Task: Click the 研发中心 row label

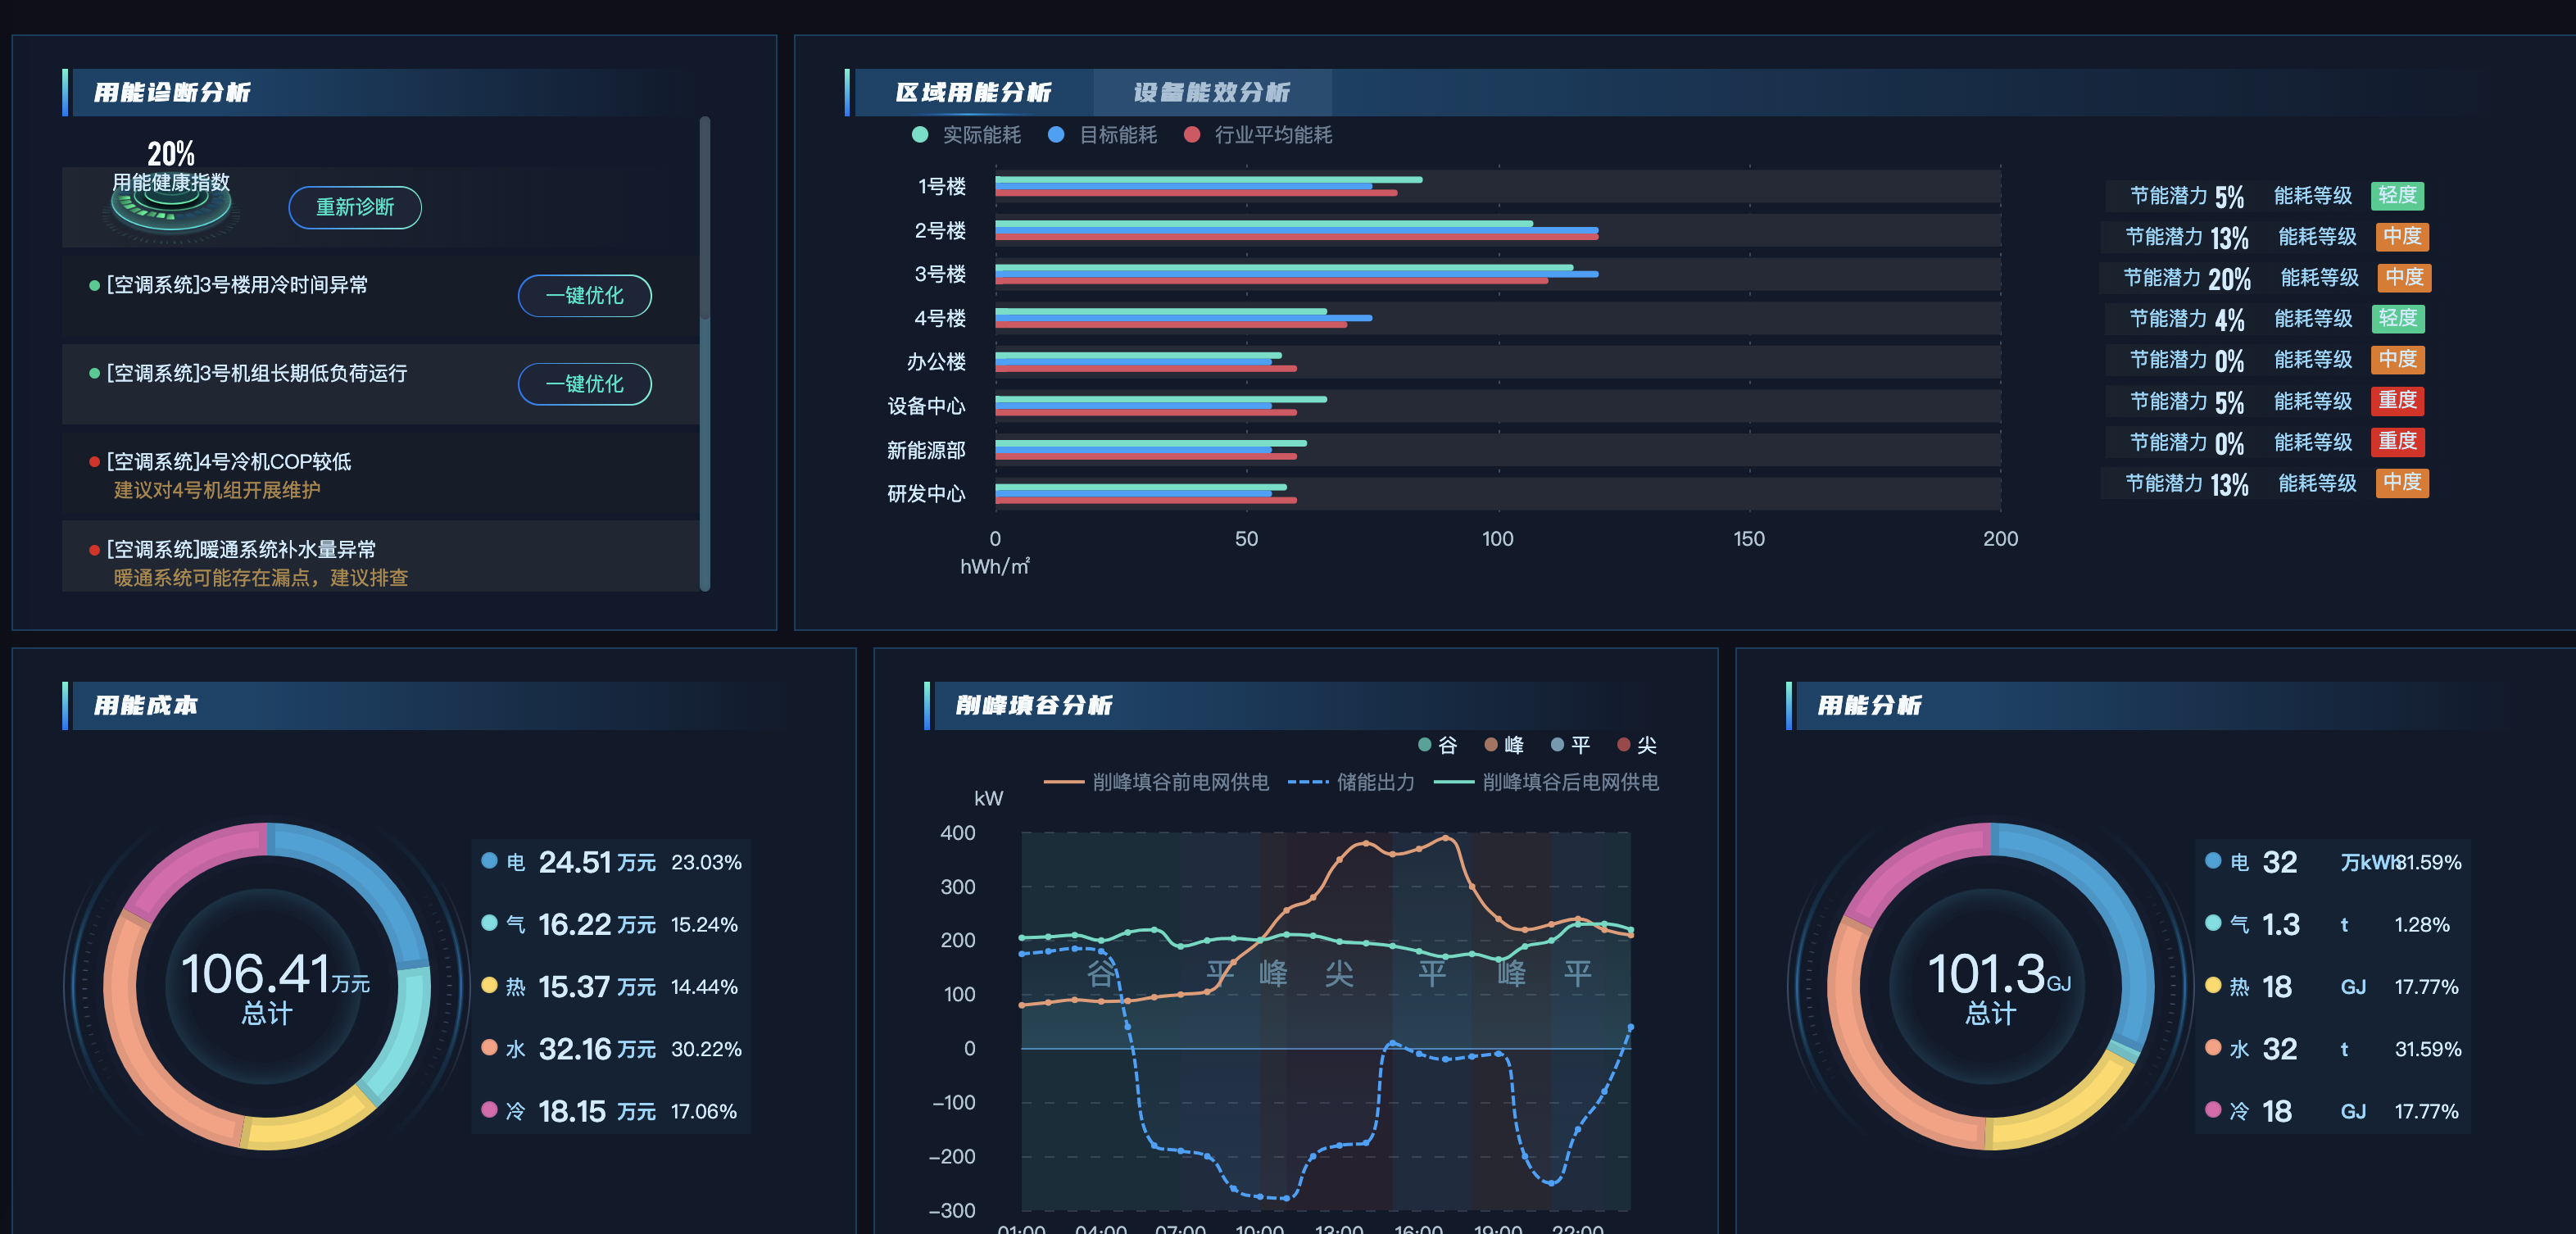Action: coord(927,494)
